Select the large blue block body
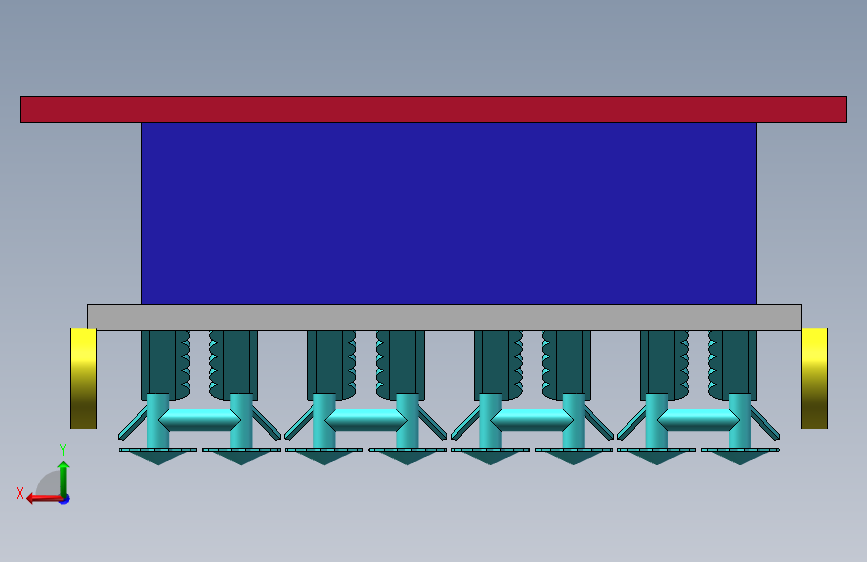867x562 pixels. (449, 213)
